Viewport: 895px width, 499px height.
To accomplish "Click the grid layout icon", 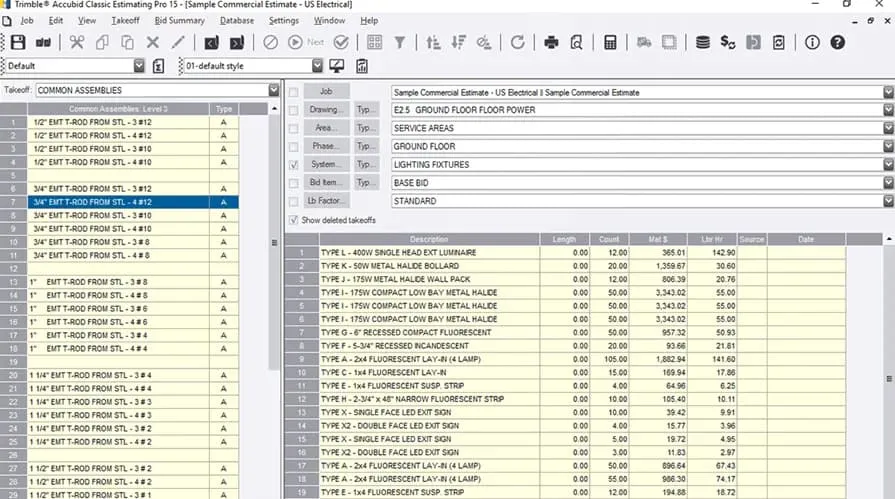I will [374, 42].
